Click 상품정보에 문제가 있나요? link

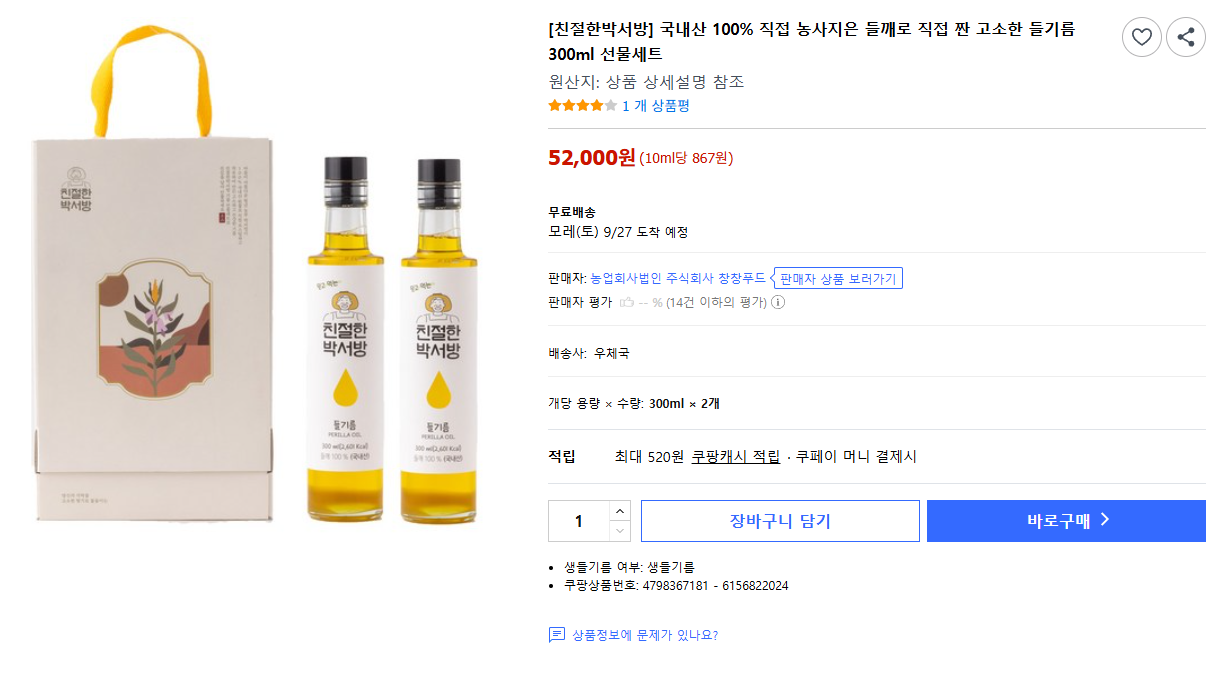click(x=645, y=635)
